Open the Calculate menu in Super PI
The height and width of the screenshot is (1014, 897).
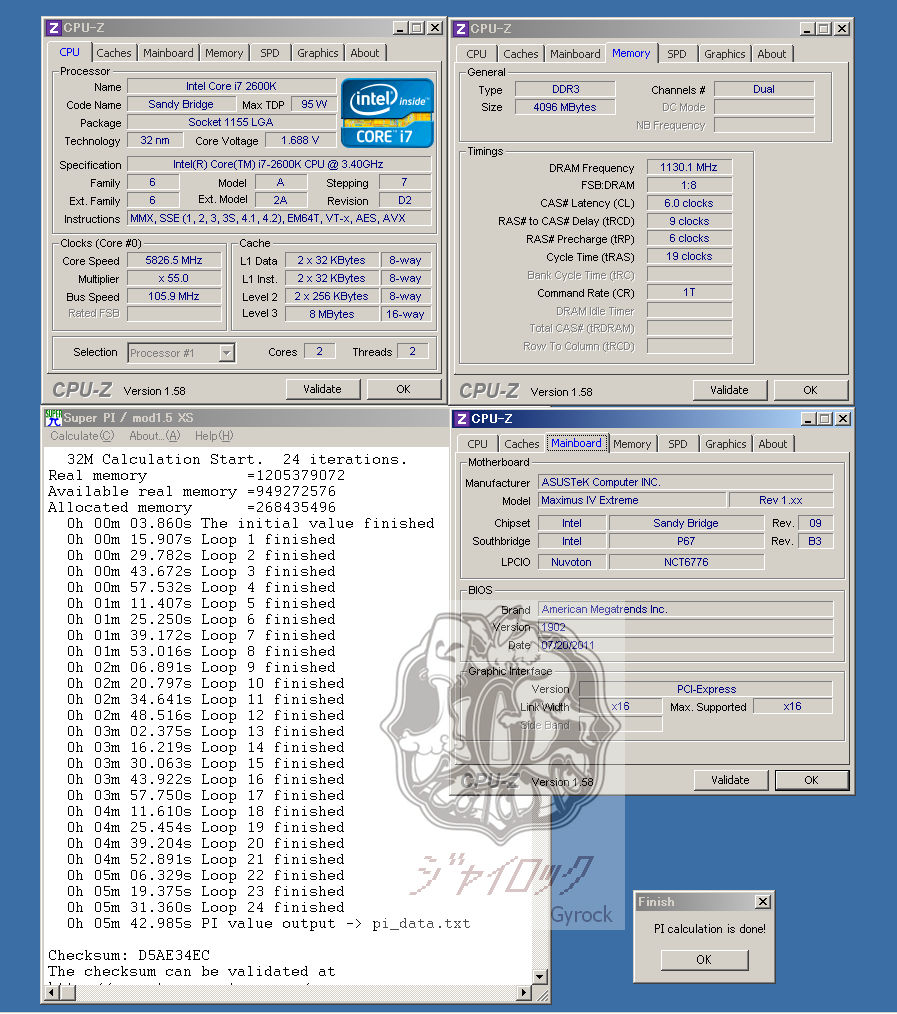pyautogui.click(x=82, y=436)
